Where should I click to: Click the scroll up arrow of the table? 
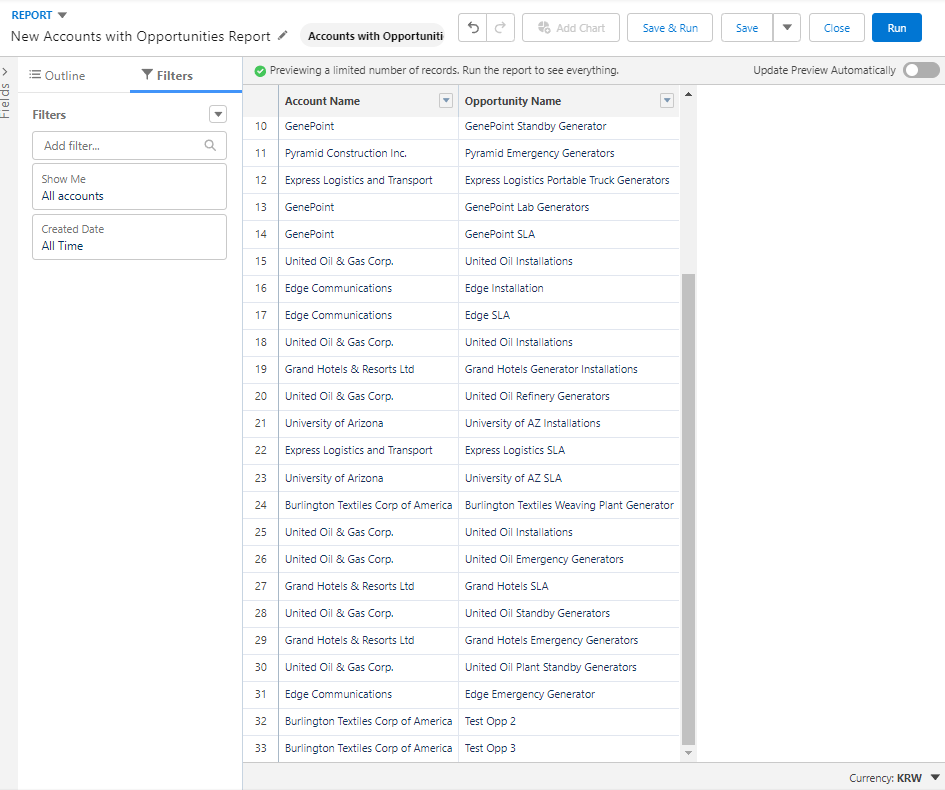click(x=688, y=95)
